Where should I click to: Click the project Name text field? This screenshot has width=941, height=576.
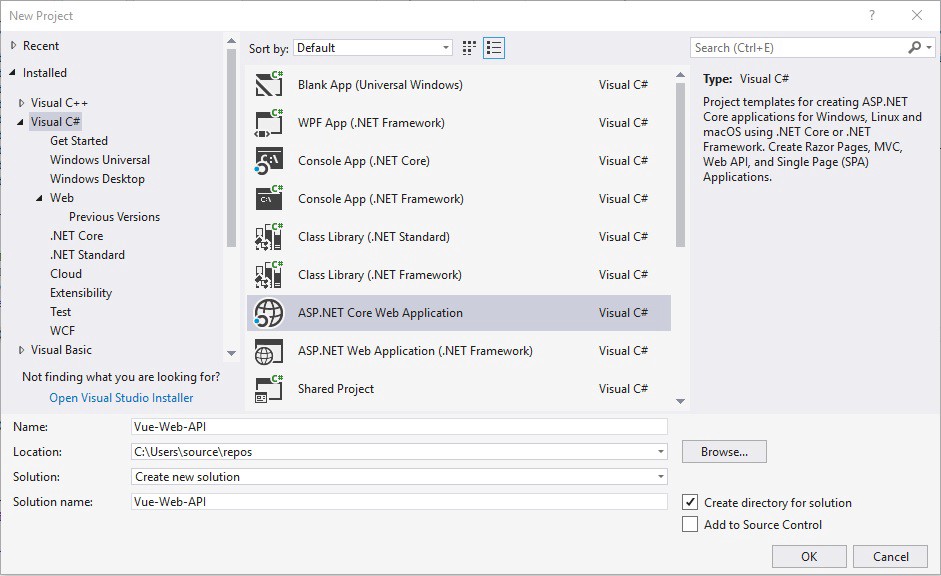(399, 426)
